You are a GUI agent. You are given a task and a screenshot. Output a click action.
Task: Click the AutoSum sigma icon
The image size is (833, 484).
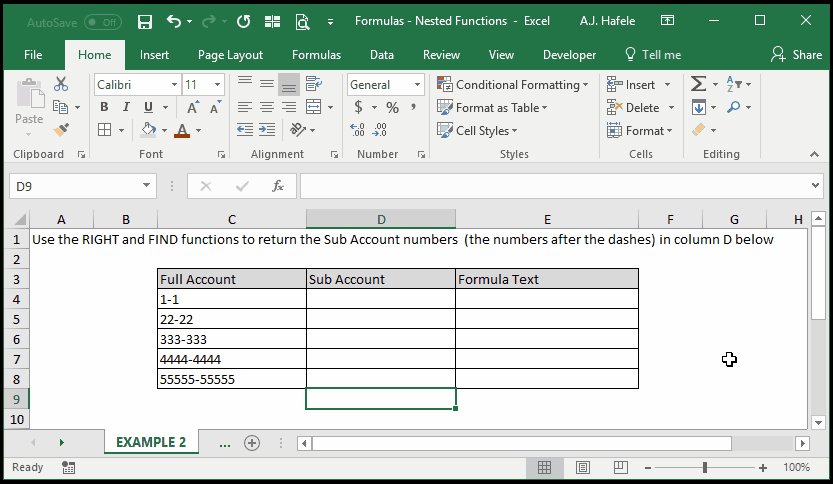pos(698,84)
